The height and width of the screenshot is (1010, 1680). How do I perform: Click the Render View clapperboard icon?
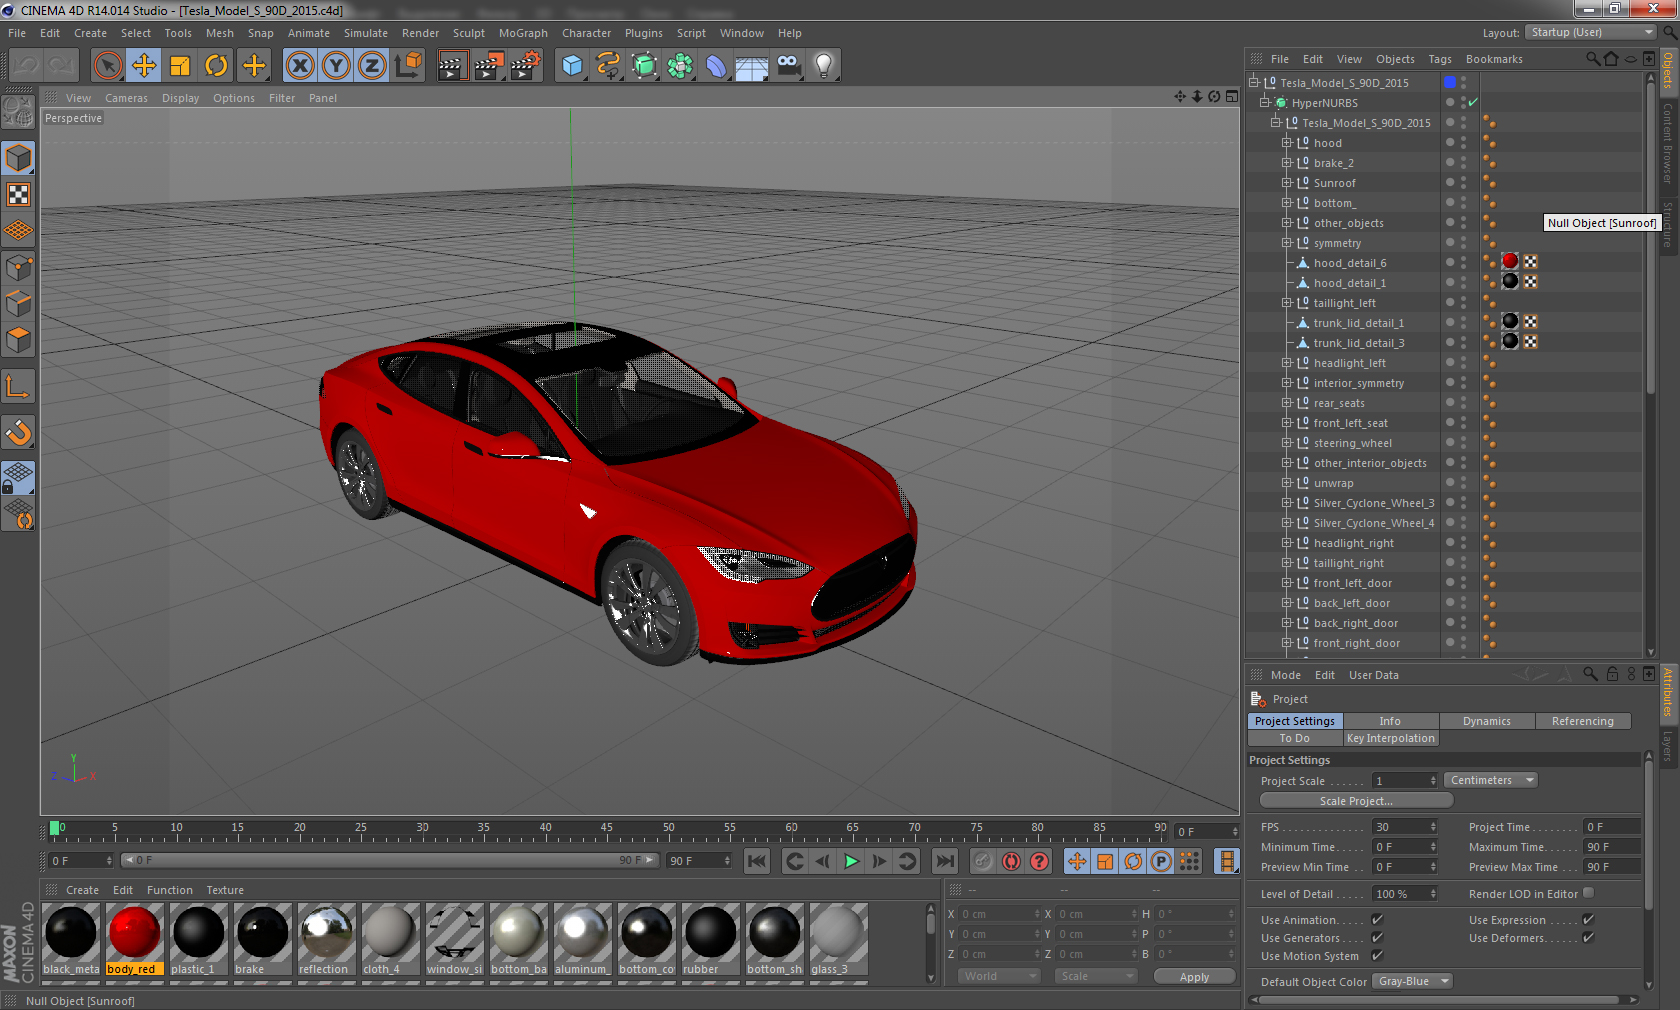click(452, 66)
